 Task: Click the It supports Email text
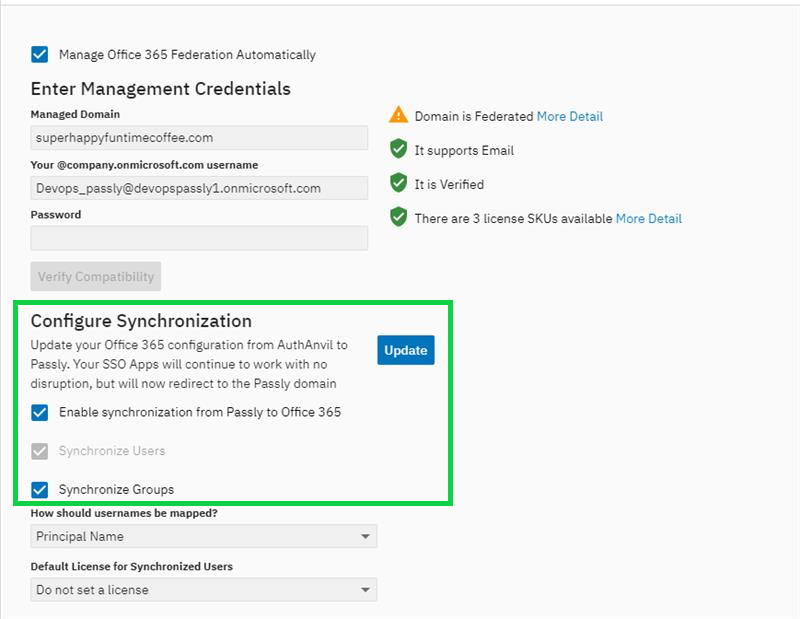tap(464, 151)
